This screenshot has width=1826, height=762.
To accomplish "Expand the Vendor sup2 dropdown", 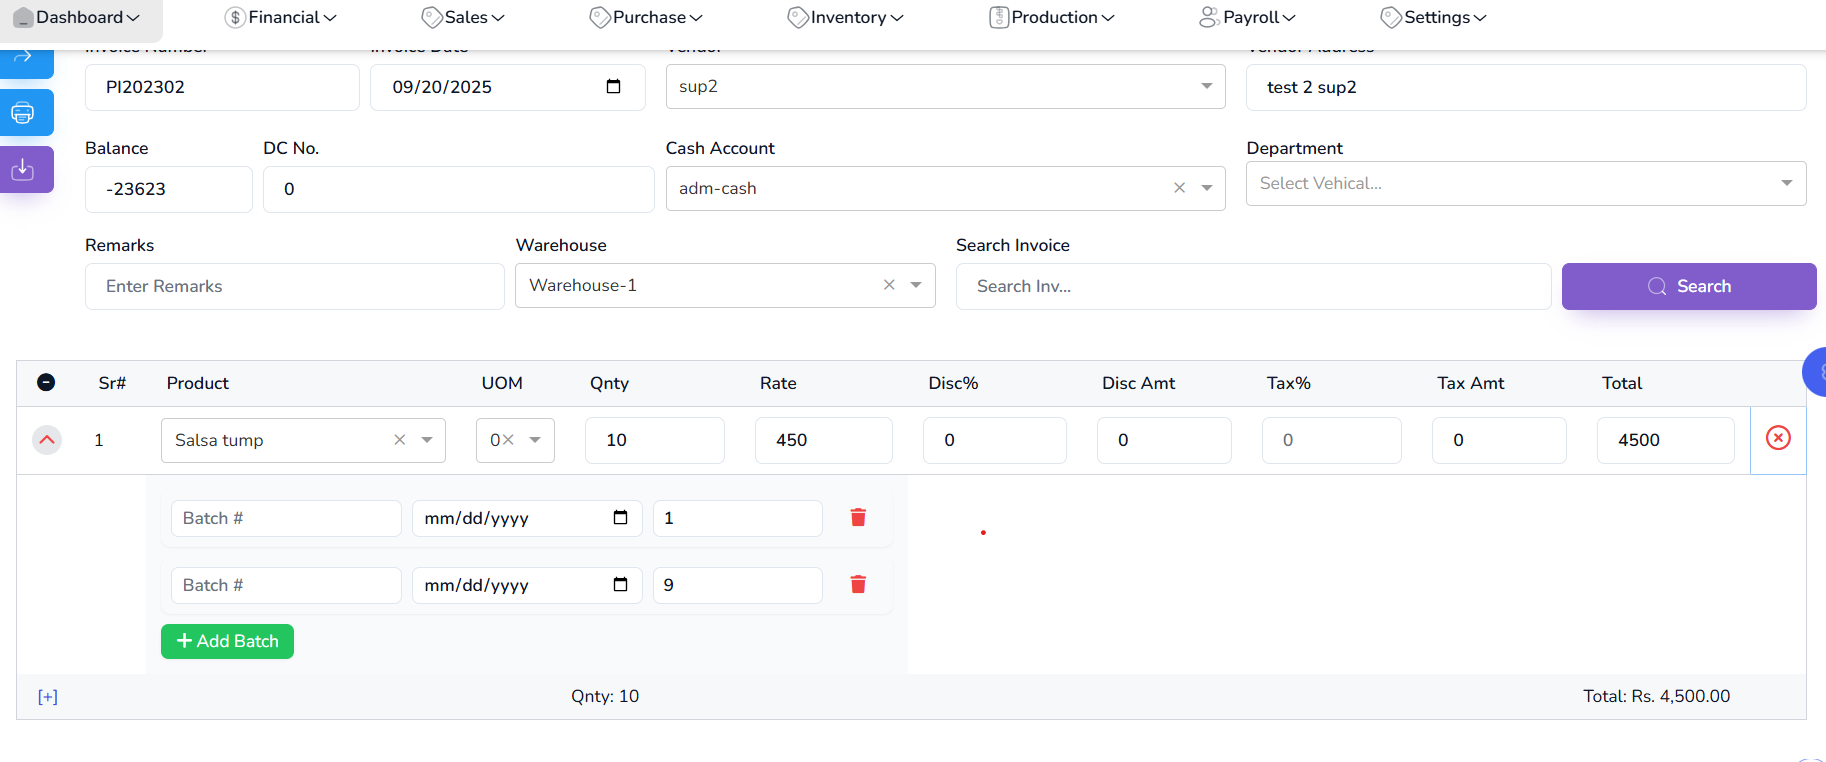I will (x=1206, y=87).
